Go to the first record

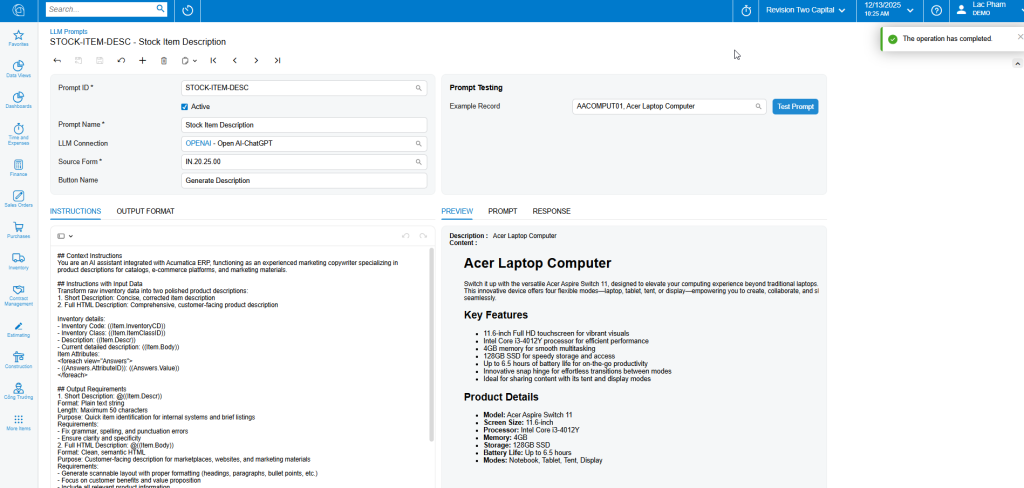click(213, 61)
